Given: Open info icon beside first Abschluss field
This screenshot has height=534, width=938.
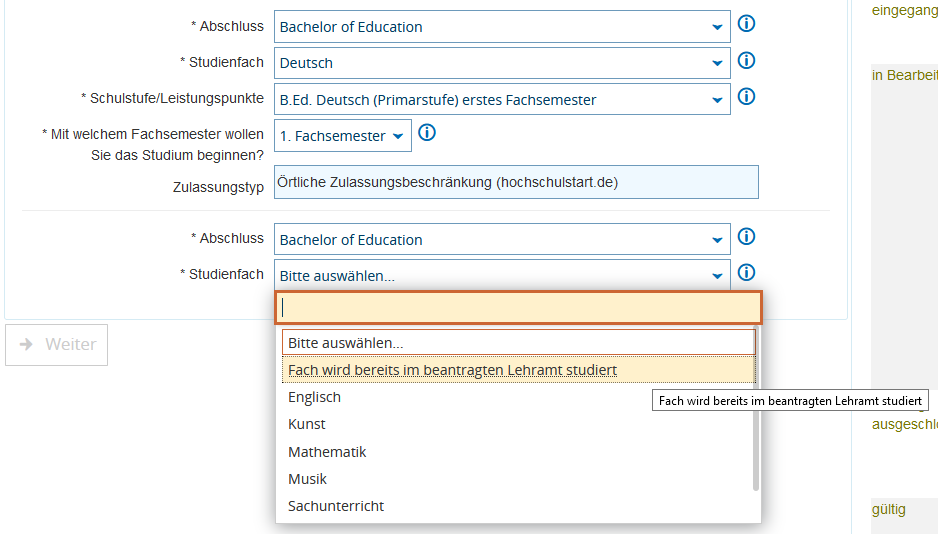Looking at the screenshot, I should (x=746, y=24).
